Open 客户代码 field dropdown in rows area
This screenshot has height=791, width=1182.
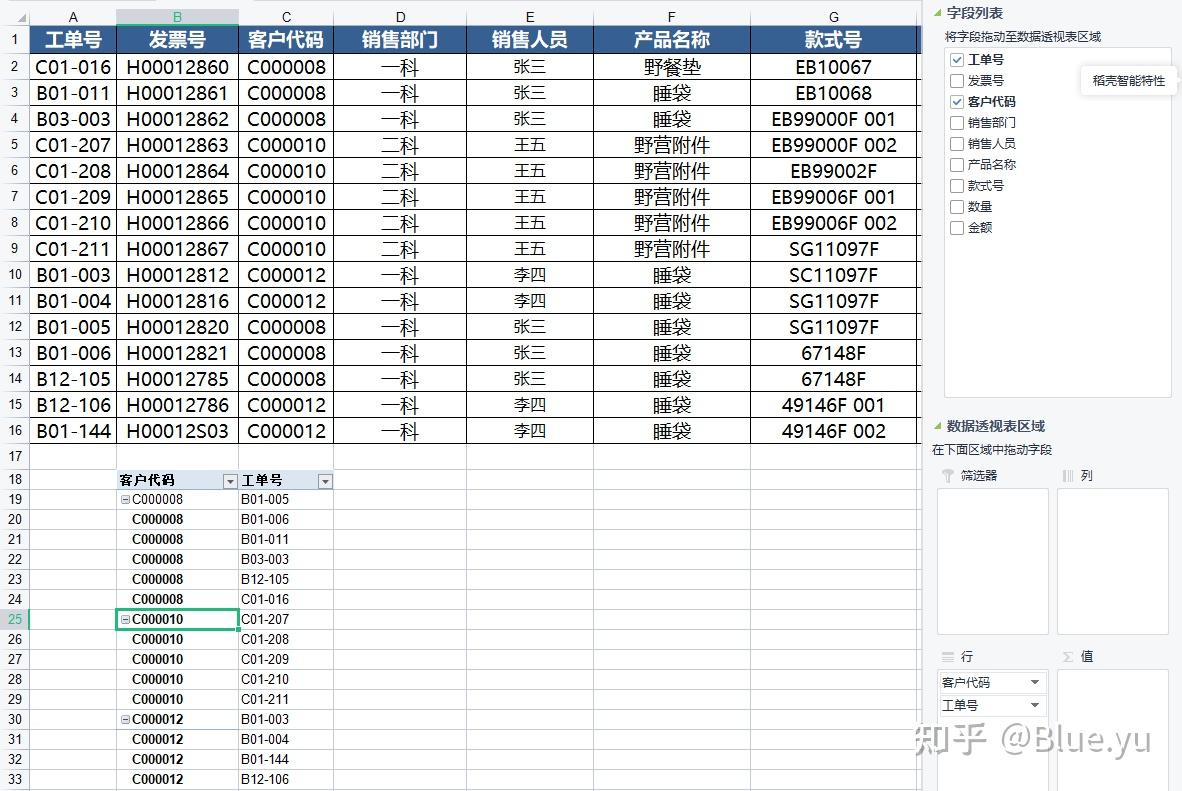tap(1035, 682)
